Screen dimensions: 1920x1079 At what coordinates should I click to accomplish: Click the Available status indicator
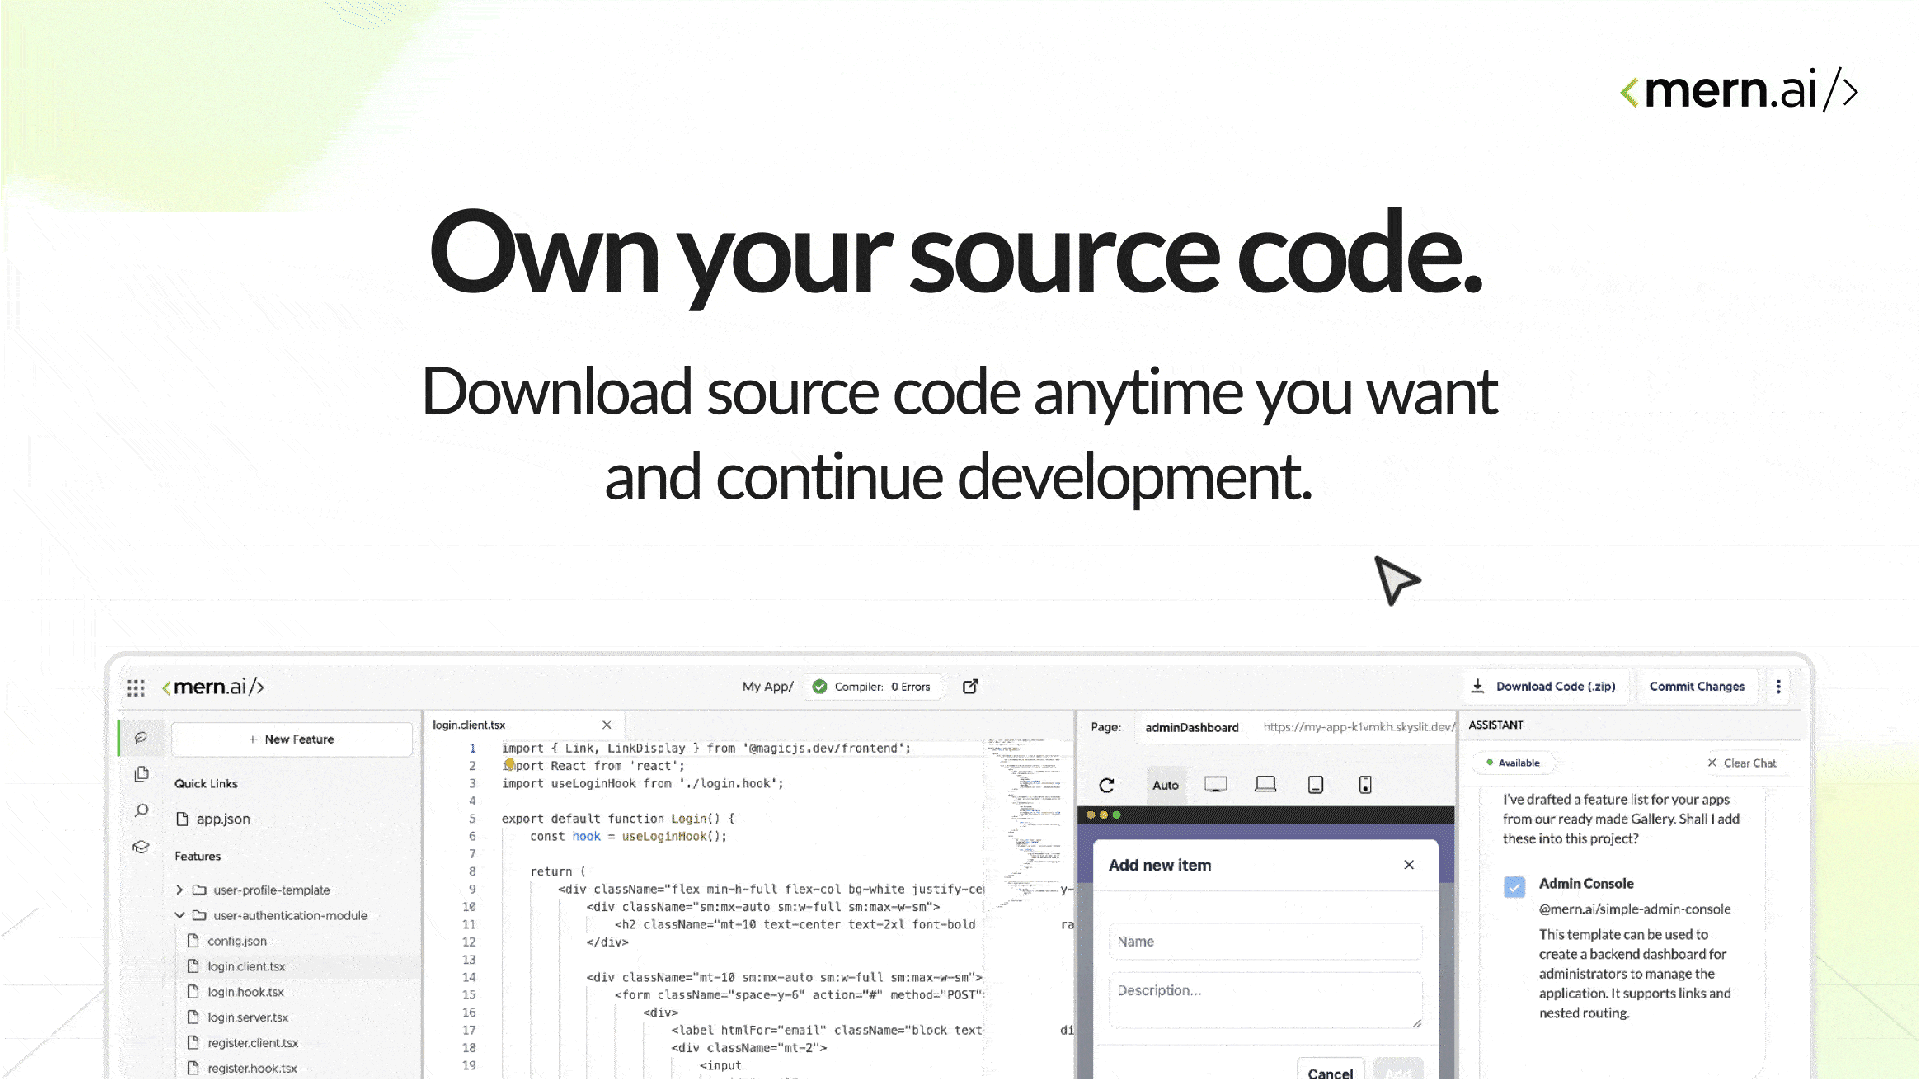1513,763
